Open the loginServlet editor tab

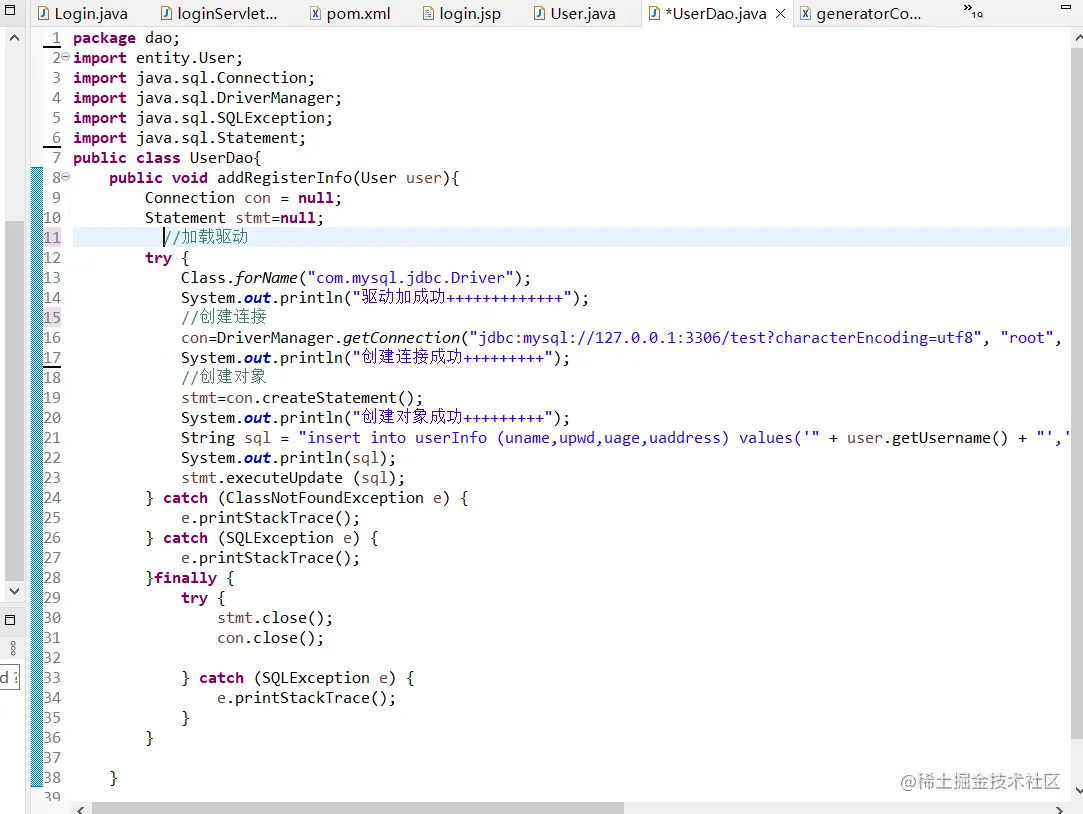pyautogui.click(x=219, y=13)
